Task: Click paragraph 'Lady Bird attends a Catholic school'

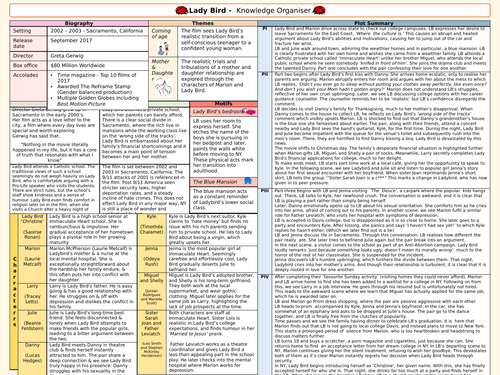Action: click(x=54, y=188)
